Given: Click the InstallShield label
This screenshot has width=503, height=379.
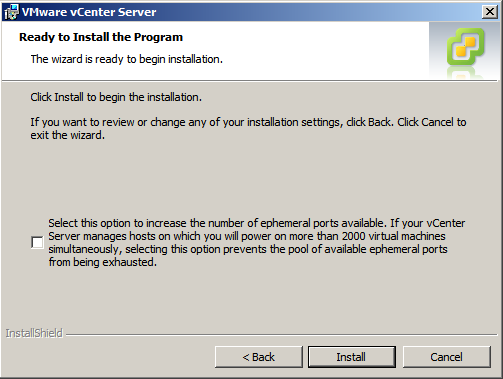Looking at the screenshot, I should pos(34,333).
